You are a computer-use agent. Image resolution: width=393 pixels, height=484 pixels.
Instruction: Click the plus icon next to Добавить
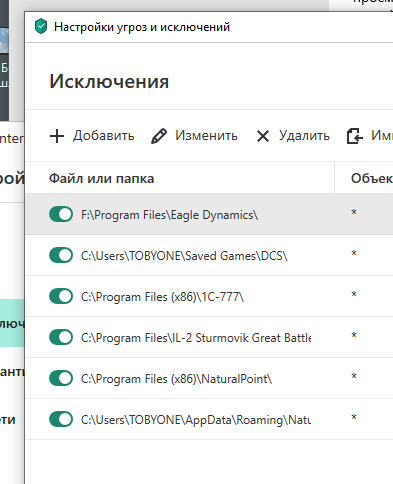coord(57,136)
